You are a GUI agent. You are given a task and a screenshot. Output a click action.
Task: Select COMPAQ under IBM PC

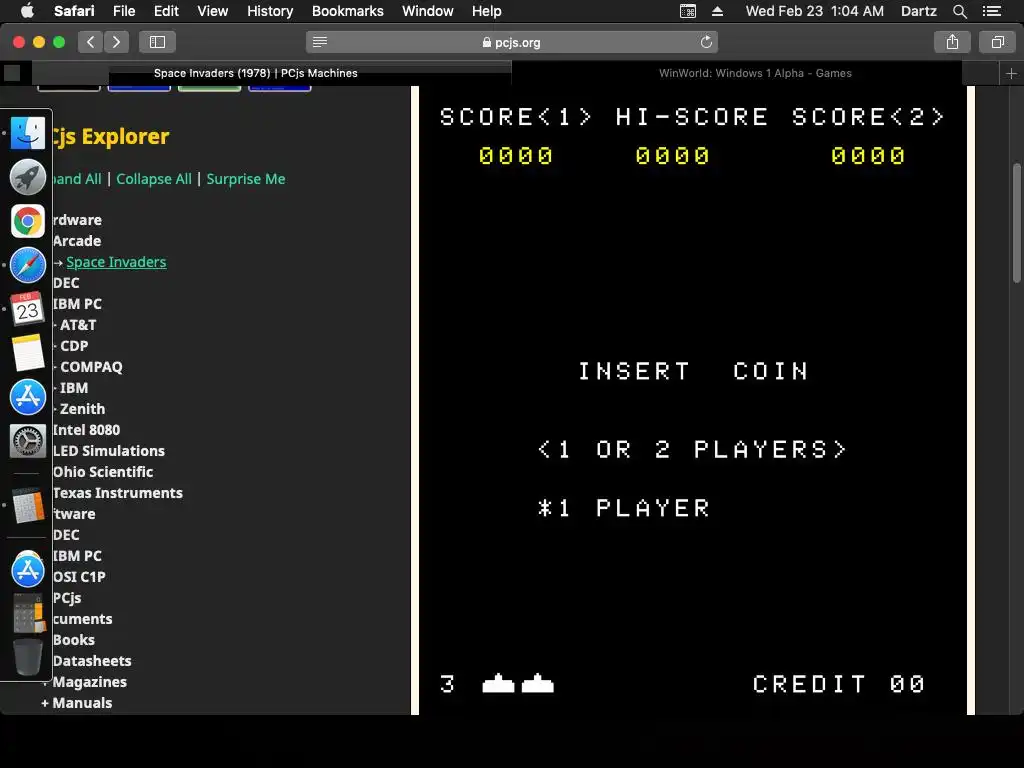tap(91, 367)
